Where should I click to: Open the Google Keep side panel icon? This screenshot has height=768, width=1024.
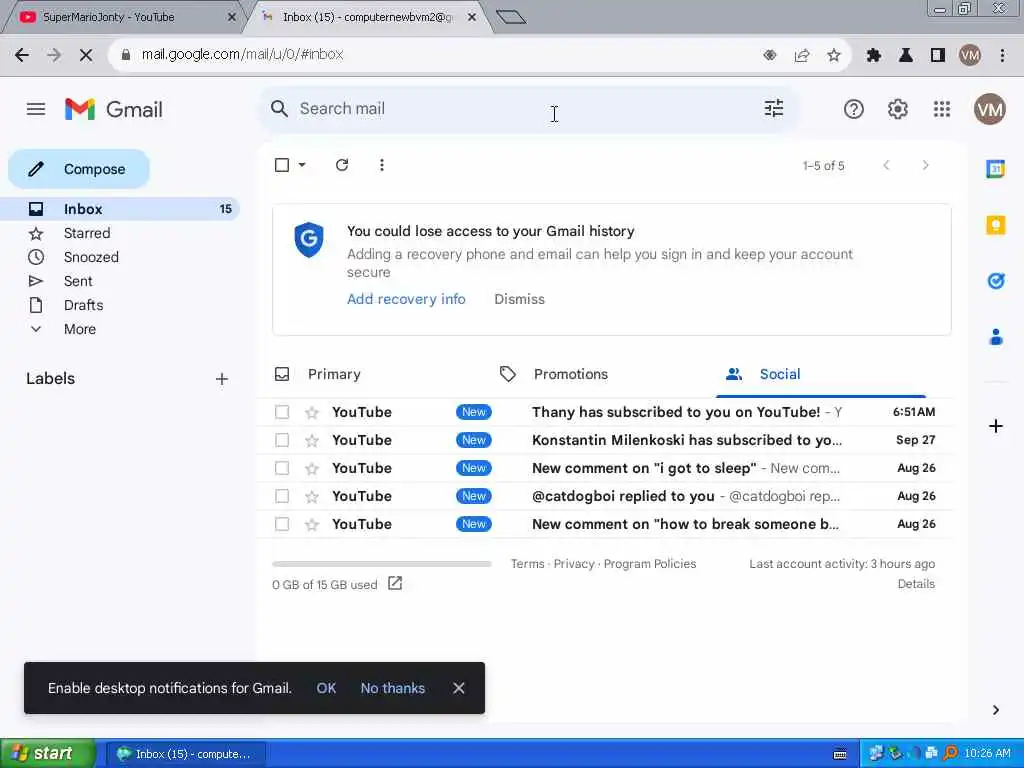[995, 225]
